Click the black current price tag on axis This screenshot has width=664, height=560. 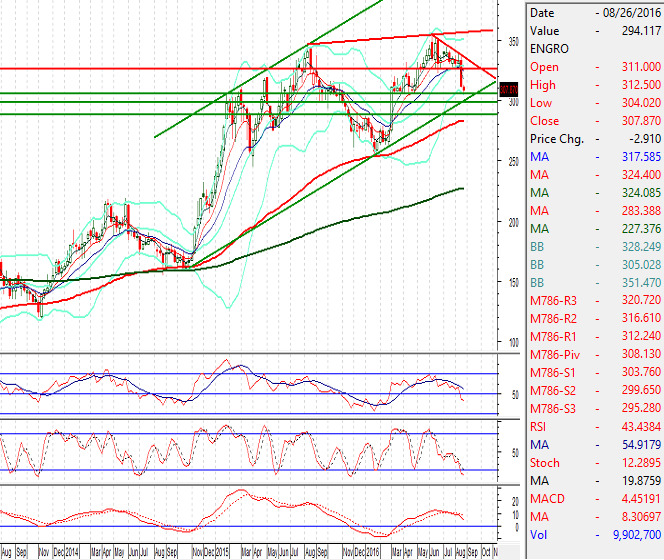pos(509,90)
